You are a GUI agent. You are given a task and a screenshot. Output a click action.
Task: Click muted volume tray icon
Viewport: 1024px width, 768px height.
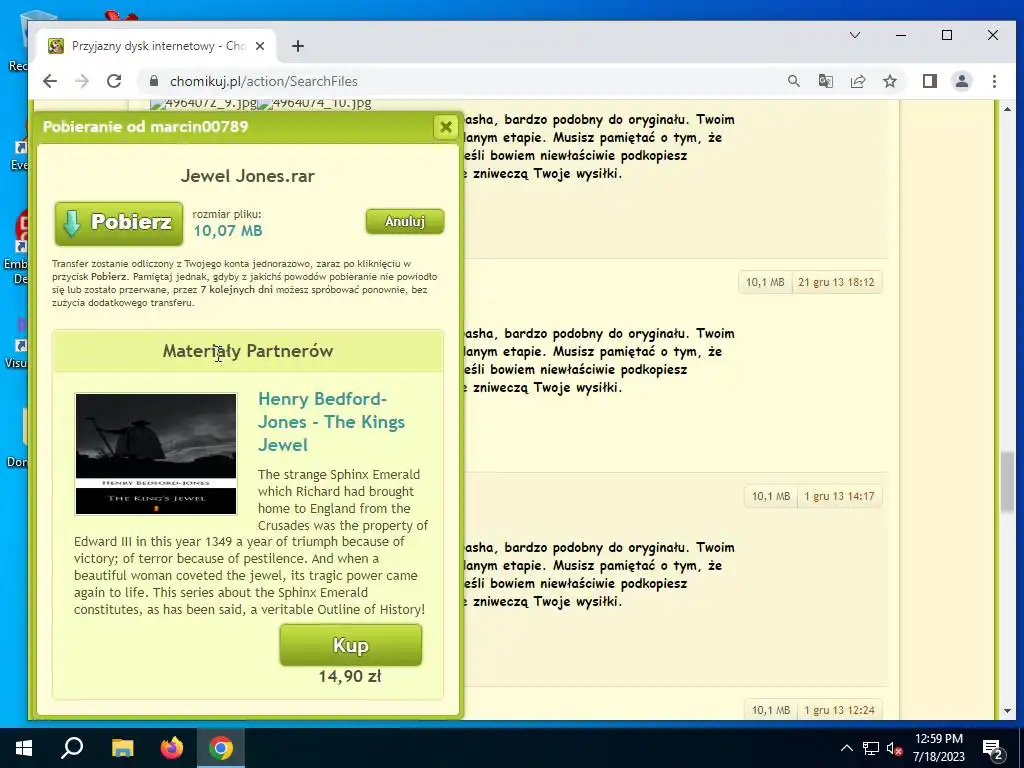(x=894, y=748)
